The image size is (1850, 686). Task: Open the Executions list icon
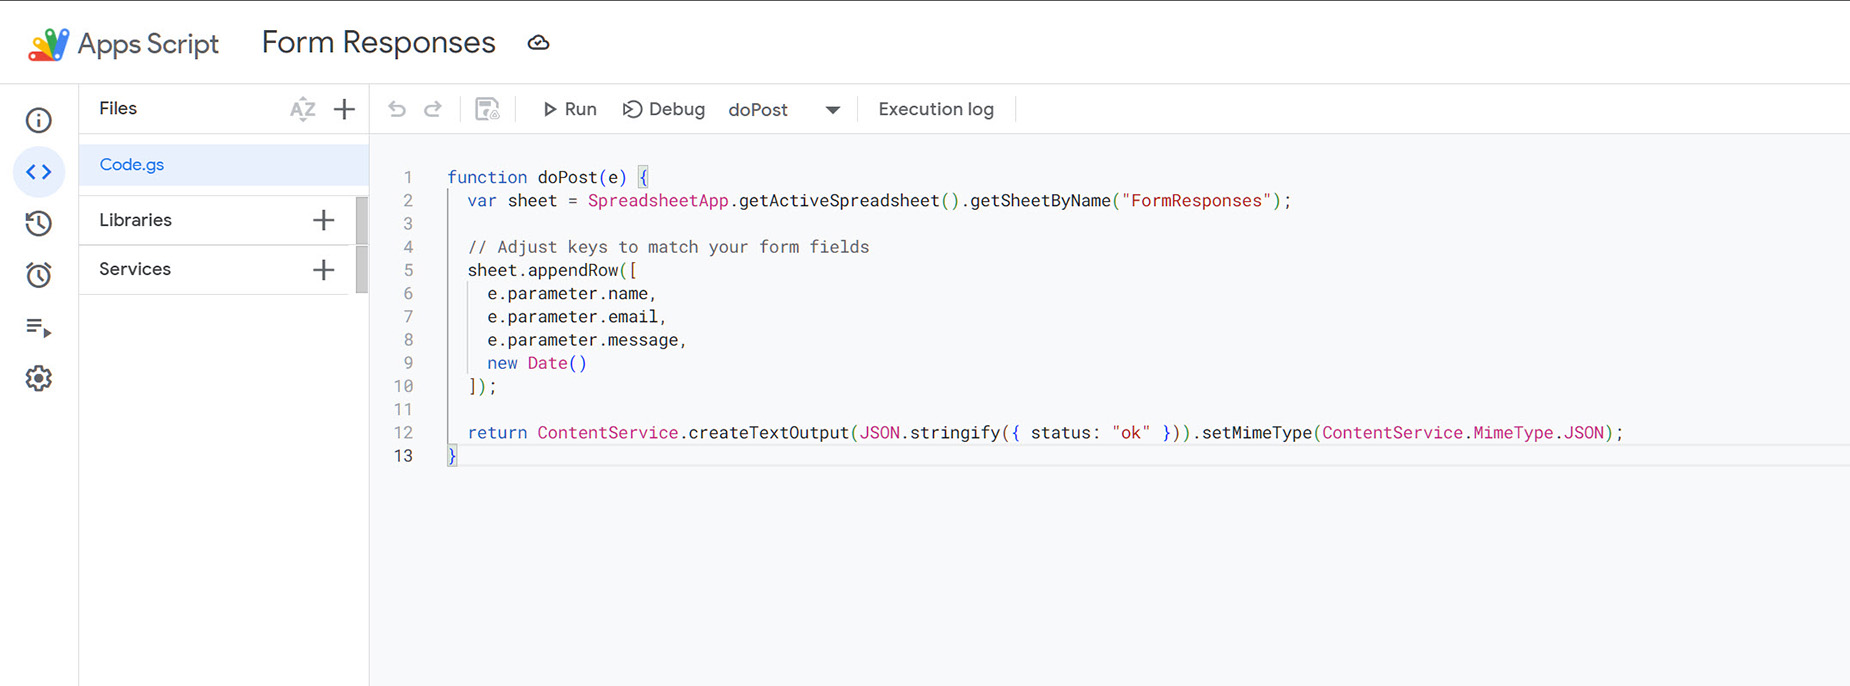point(38,327)
